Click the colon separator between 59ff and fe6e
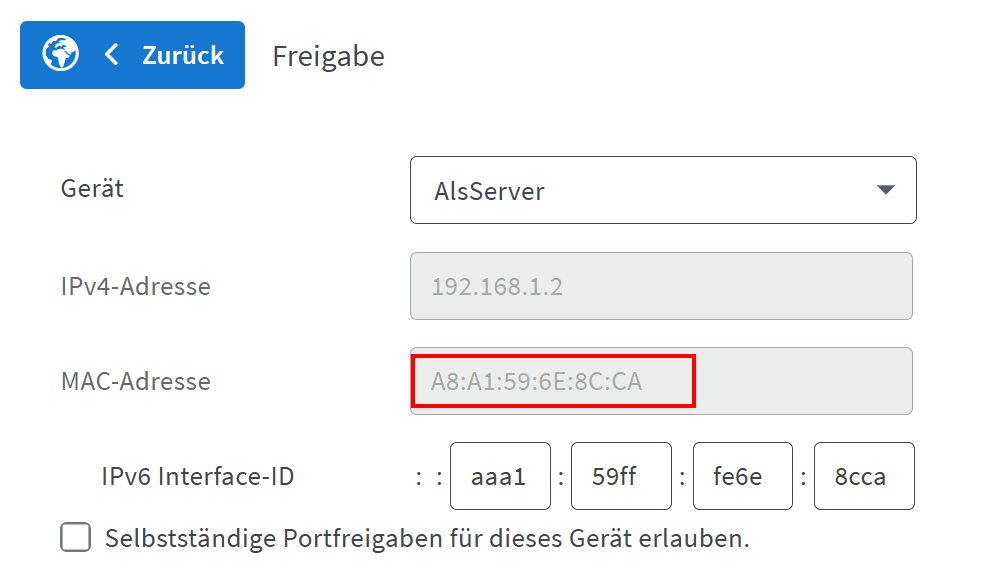985x579 pixels. click(682, 478)
